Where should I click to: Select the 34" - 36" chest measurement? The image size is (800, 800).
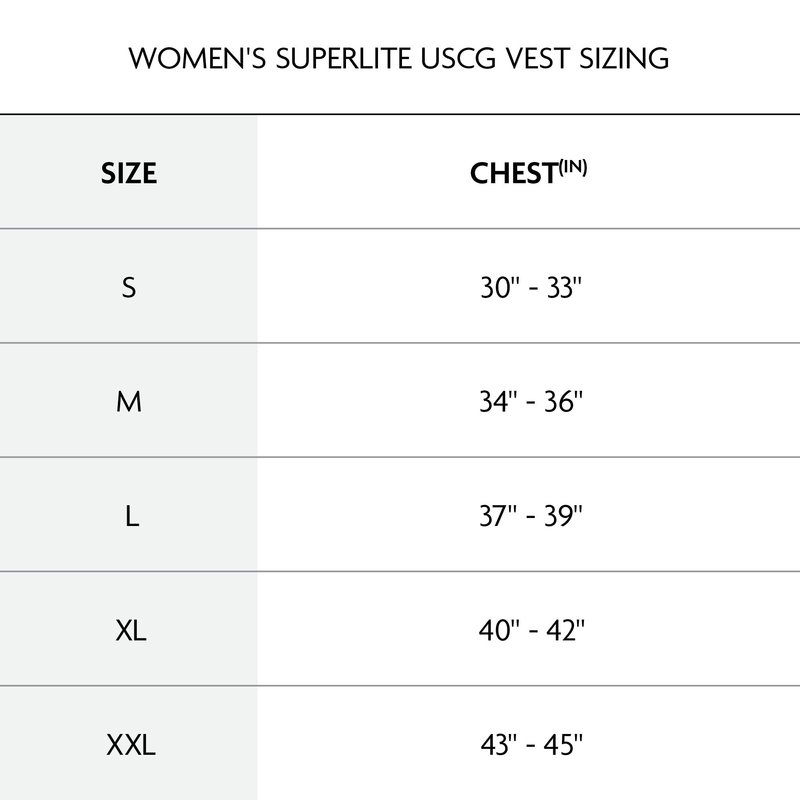pos(531,402)
